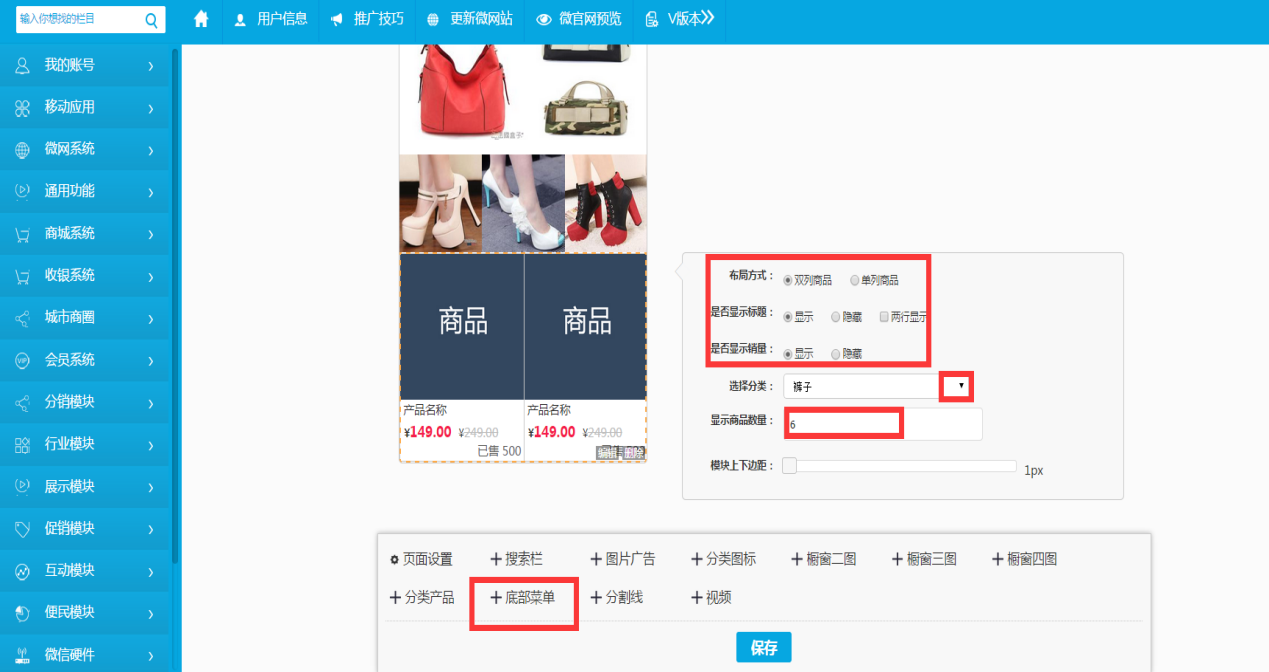This screenshot has height=672, width=1269.
Task: Click the 我的账号 user icon
Action: 22,66
